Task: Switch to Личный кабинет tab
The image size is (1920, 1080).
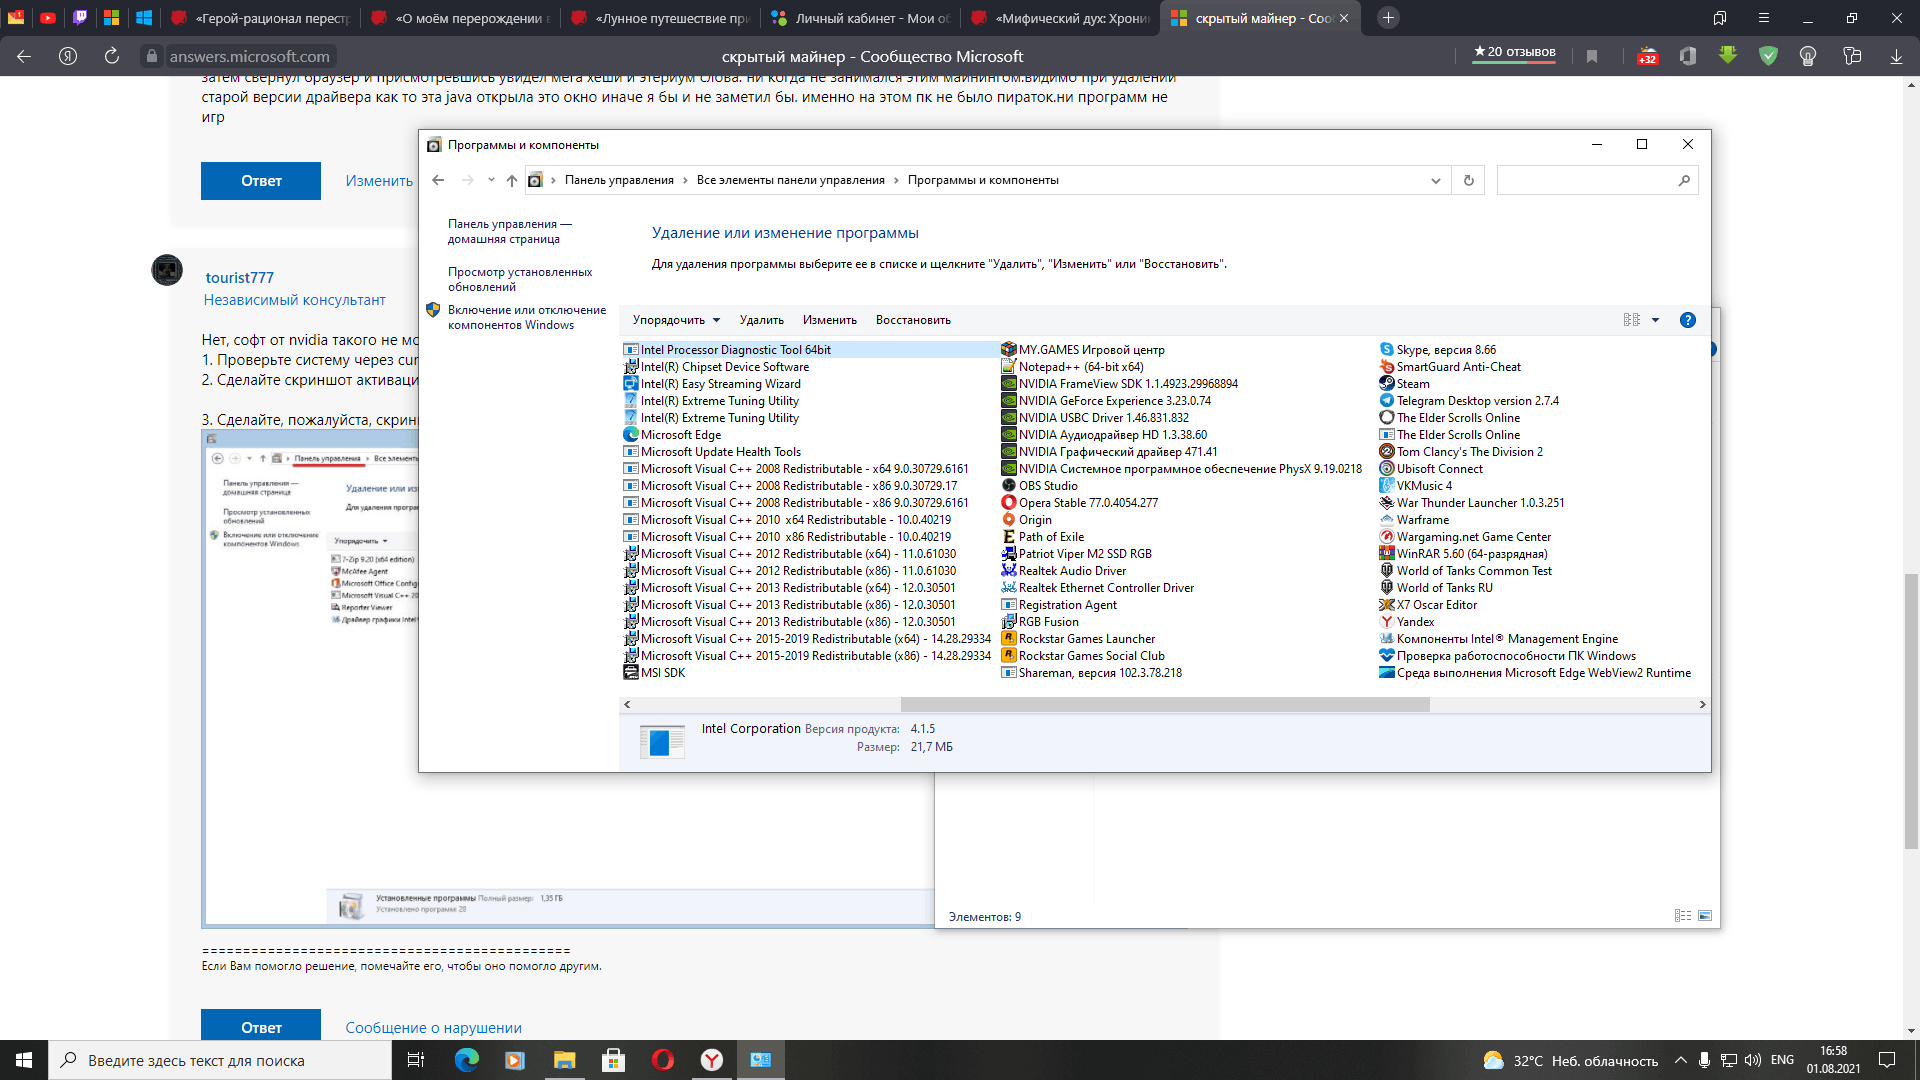Action: 860,18
